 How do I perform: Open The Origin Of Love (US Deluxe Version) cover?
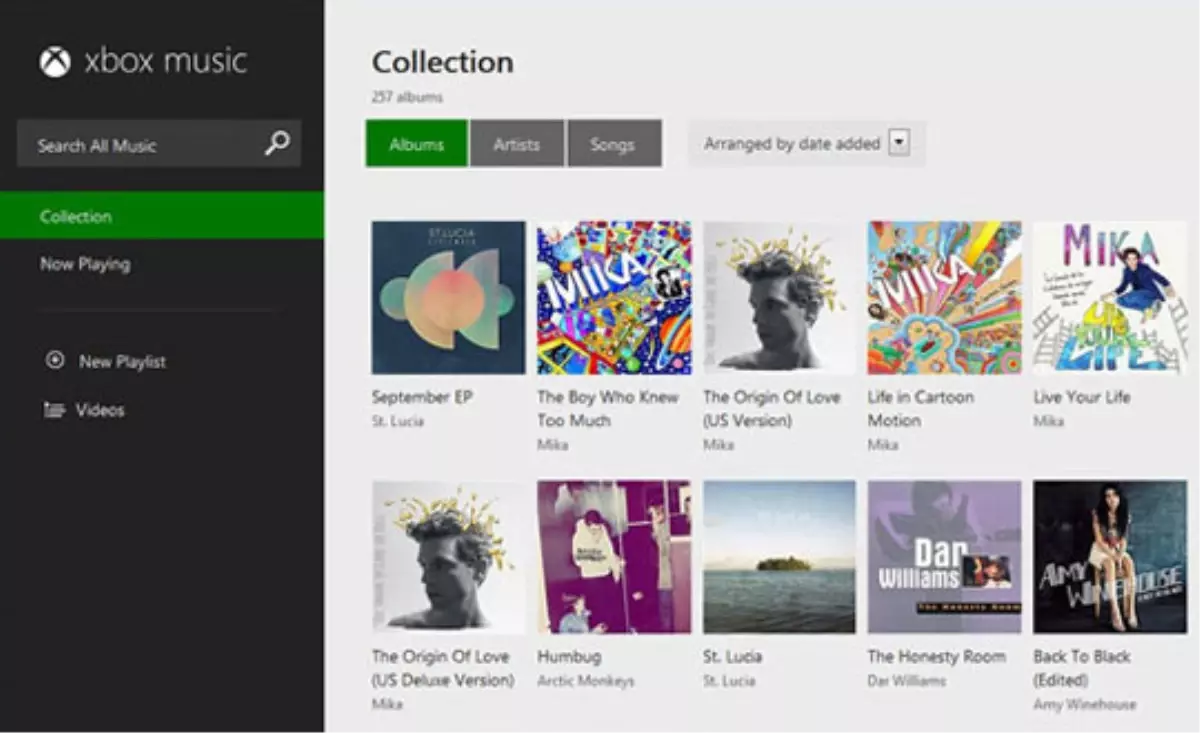click(x=448, y=557)
